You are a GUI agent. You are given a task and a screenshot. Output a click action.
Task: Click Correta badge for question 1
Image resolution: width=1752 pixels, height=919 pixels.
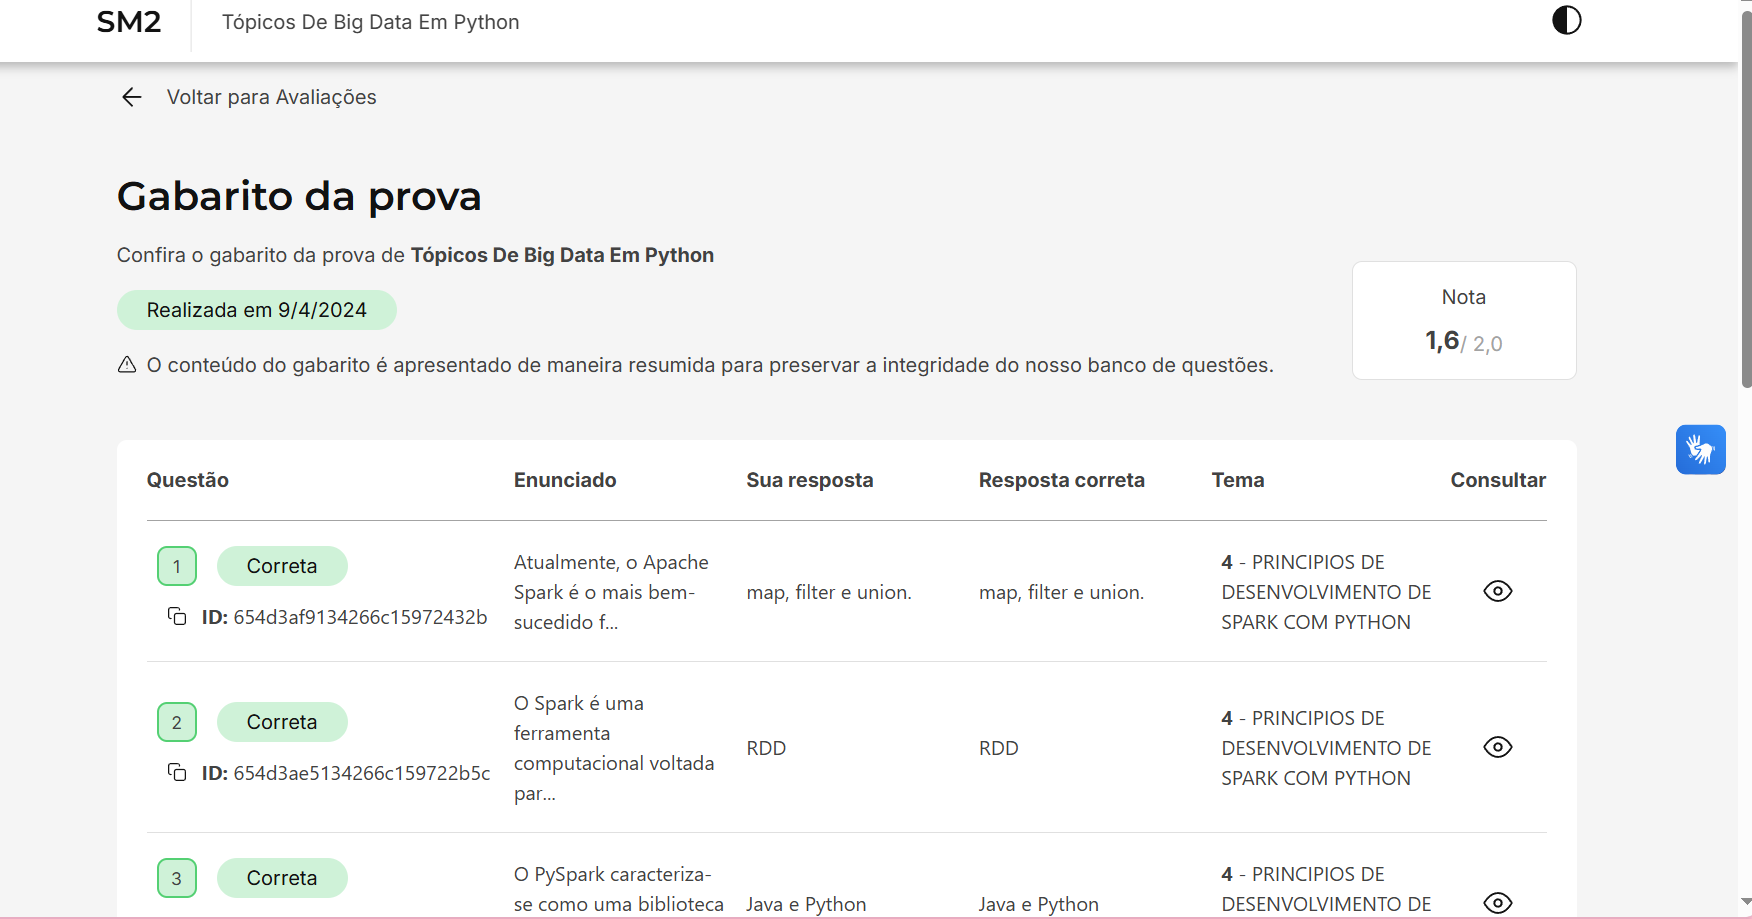282,566
